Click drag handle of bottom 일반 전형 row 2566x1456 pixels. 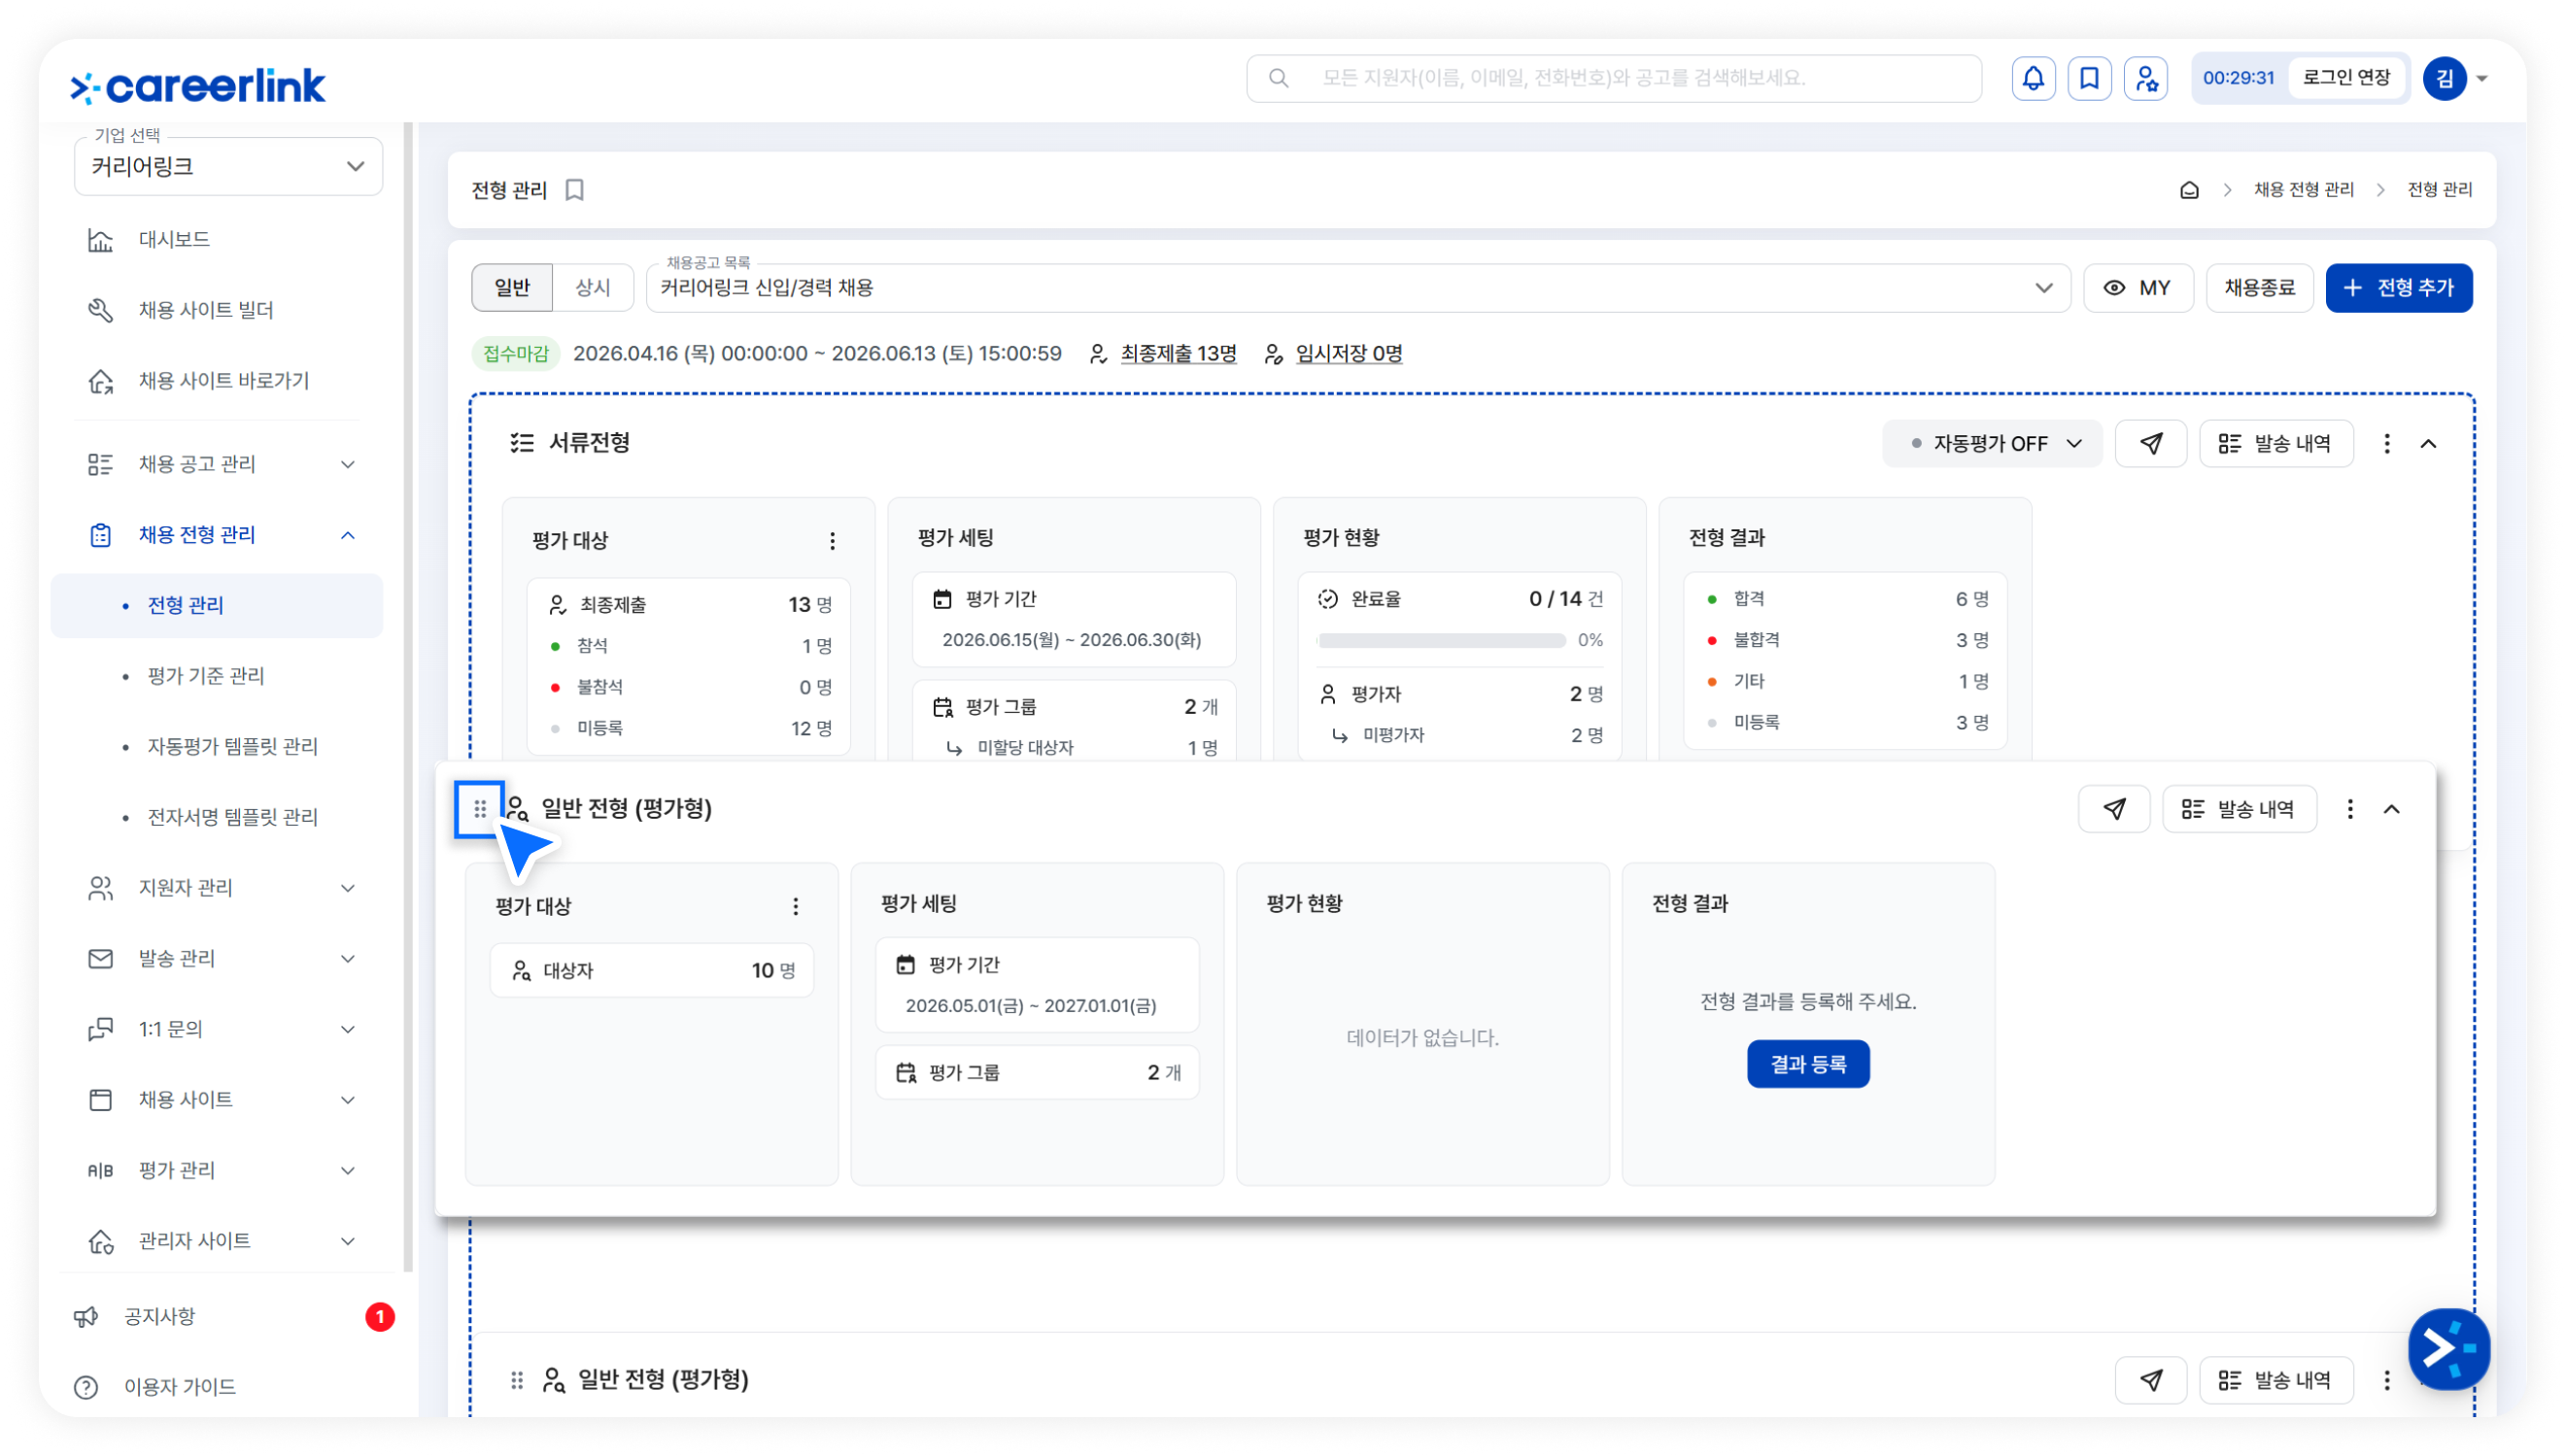tap(517, 1380)
